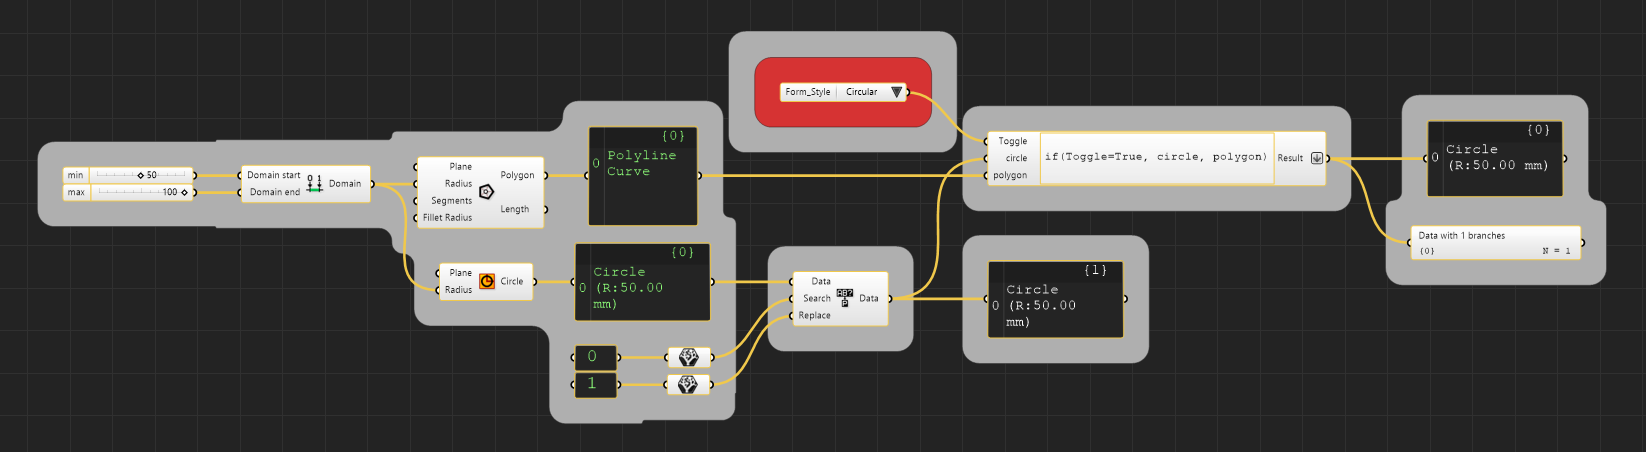
Task: Select the Data input of Replace Members
Action: coord(821,282)
